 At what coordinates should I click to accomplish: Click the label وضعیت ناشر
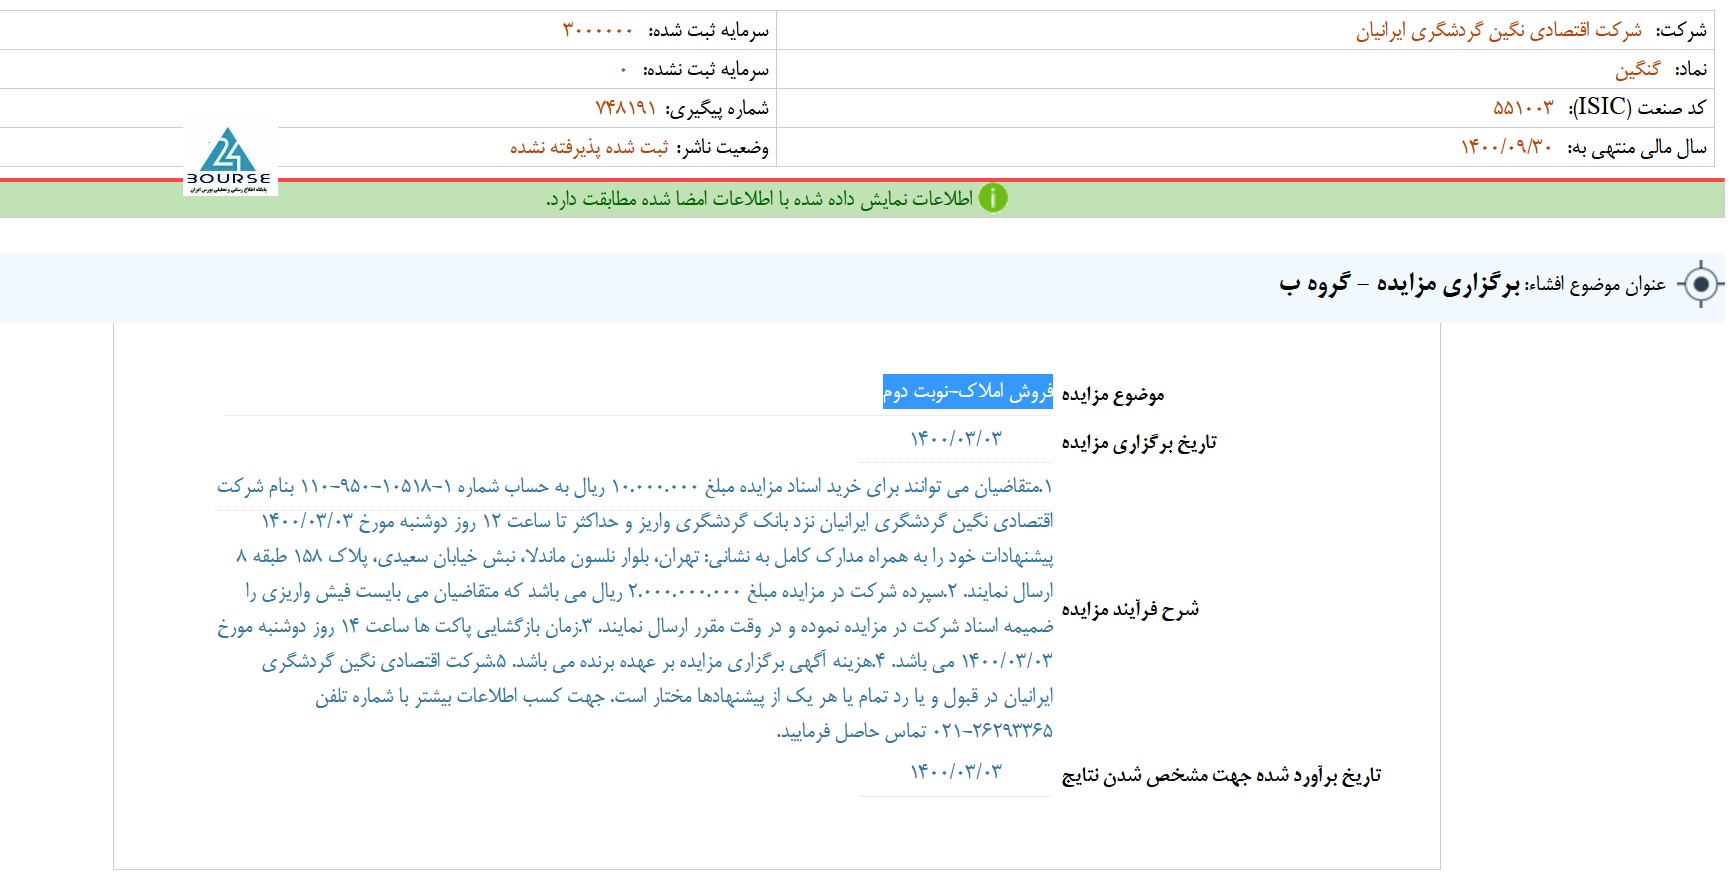(x=723, y=147)
